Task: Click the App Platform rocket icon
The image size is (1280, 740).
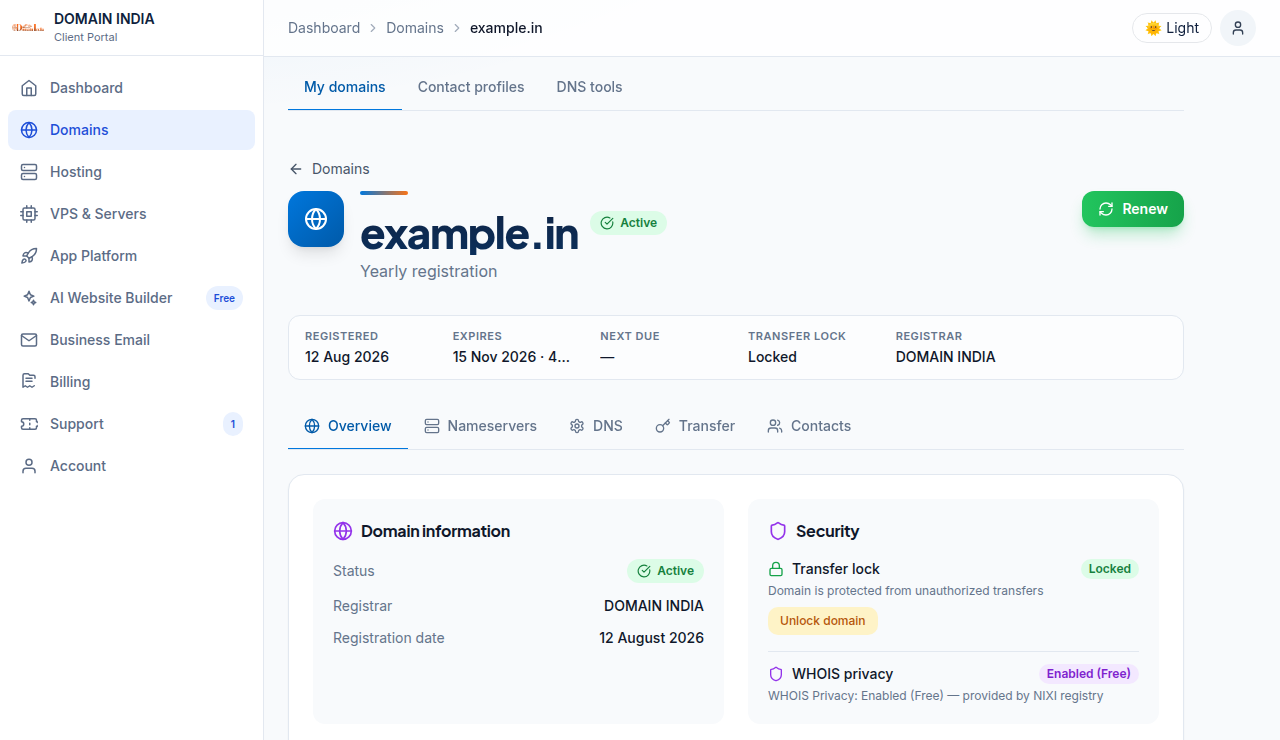Action: [x=29, y=256]
